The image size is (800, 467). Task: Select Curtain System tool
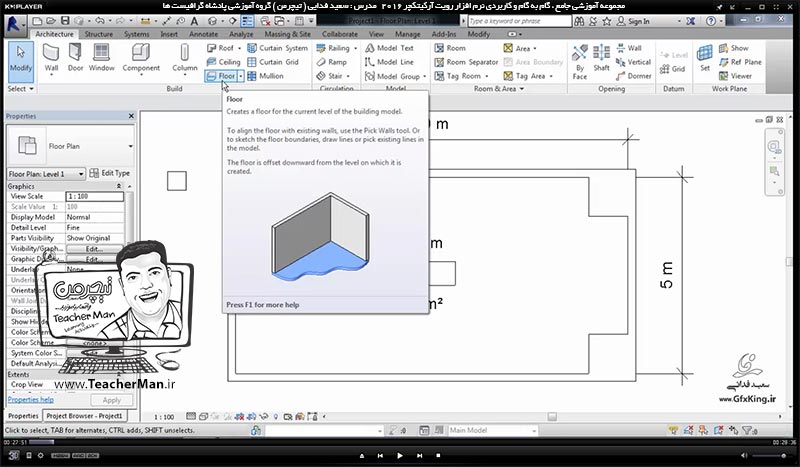coord(278,48)
